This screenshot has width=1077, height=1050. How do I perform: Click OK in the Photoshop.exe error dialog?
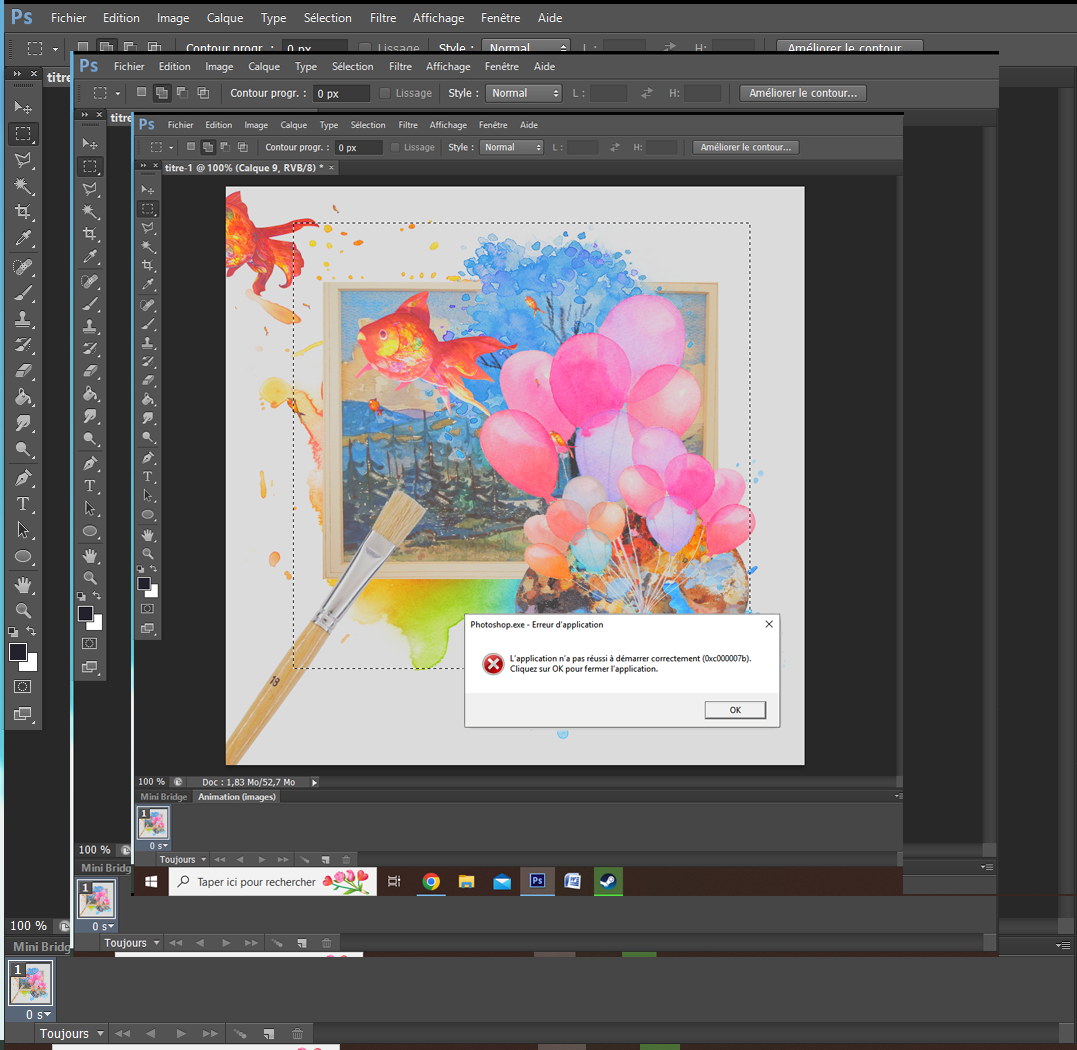pos(735,710)
